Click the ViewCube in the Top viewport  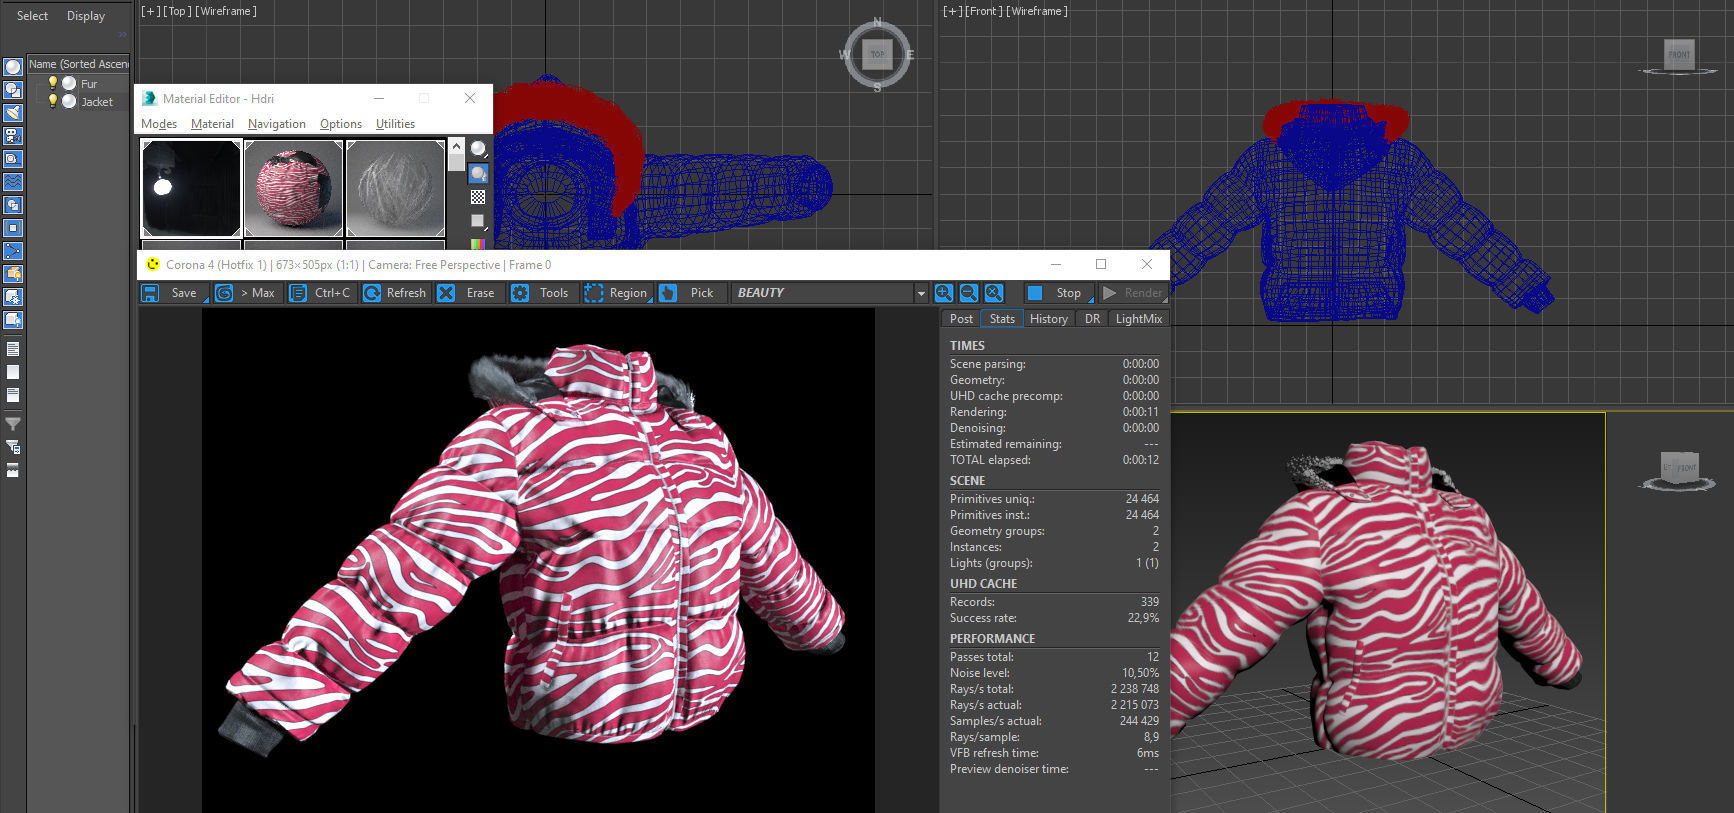coord(877,54)
